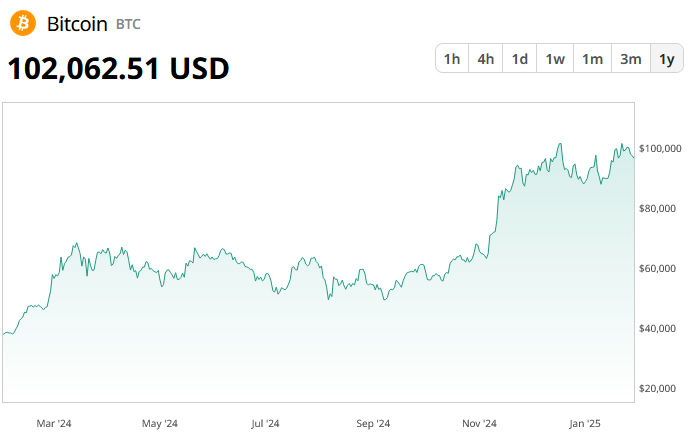Switch chart to 1w range
The height and width of the screenshot is (433, 694).
point(555,59)
